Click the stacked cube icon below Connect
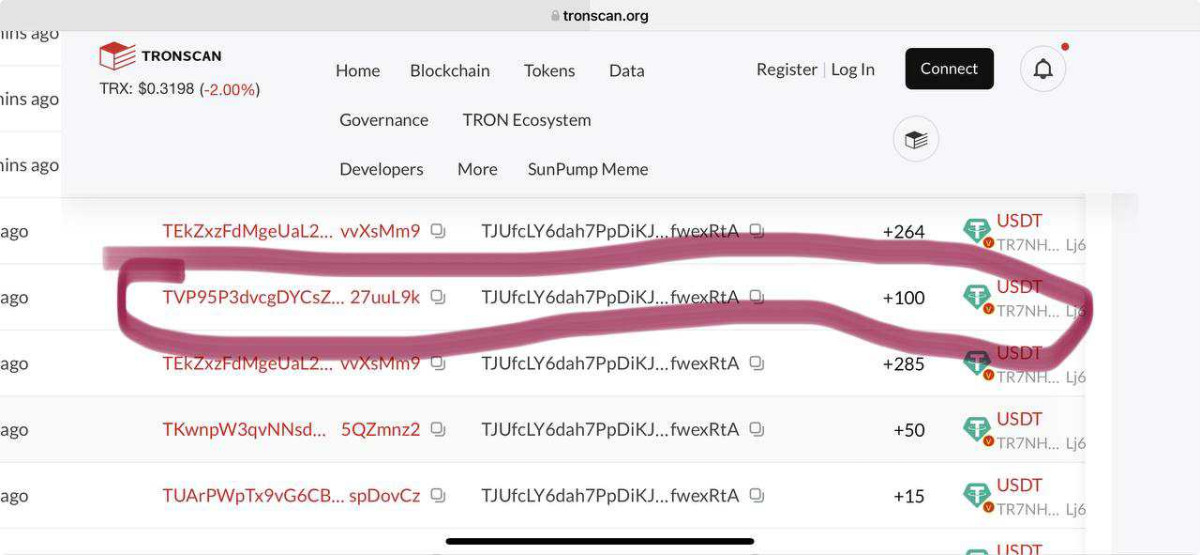This screenshot has width=1200, height=555. [x=915, y=140]
